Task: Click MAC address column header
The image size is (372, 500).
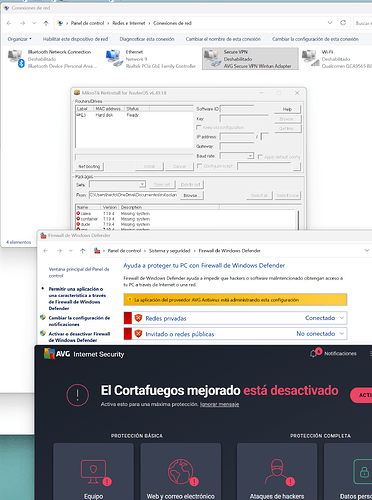Action: point(108,109)
